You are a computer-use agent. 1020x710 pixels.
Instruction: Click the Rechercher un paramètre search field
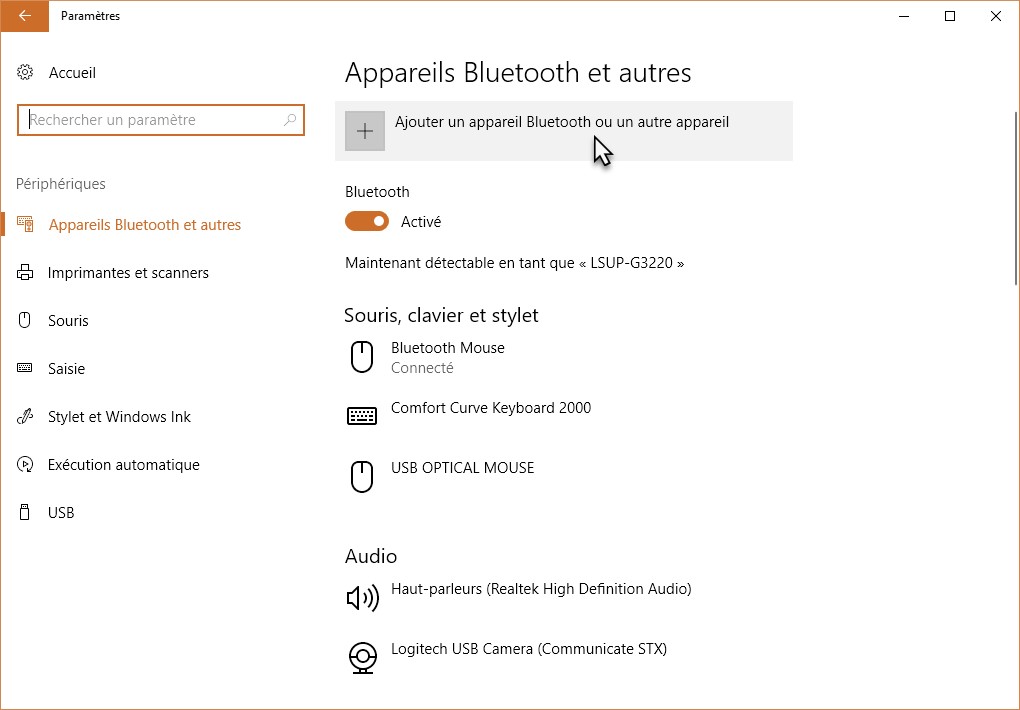click(x=150, y=120)
